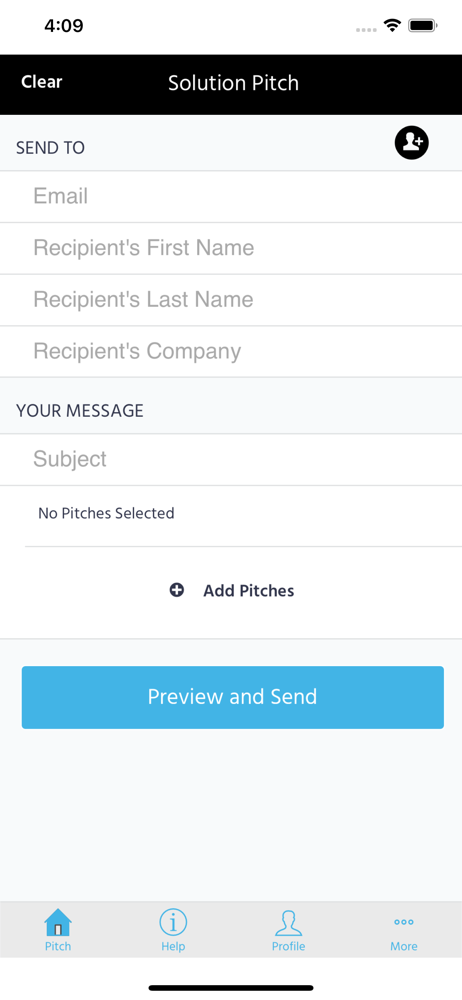Clear the form with Clear button

[x=41, y=82]
